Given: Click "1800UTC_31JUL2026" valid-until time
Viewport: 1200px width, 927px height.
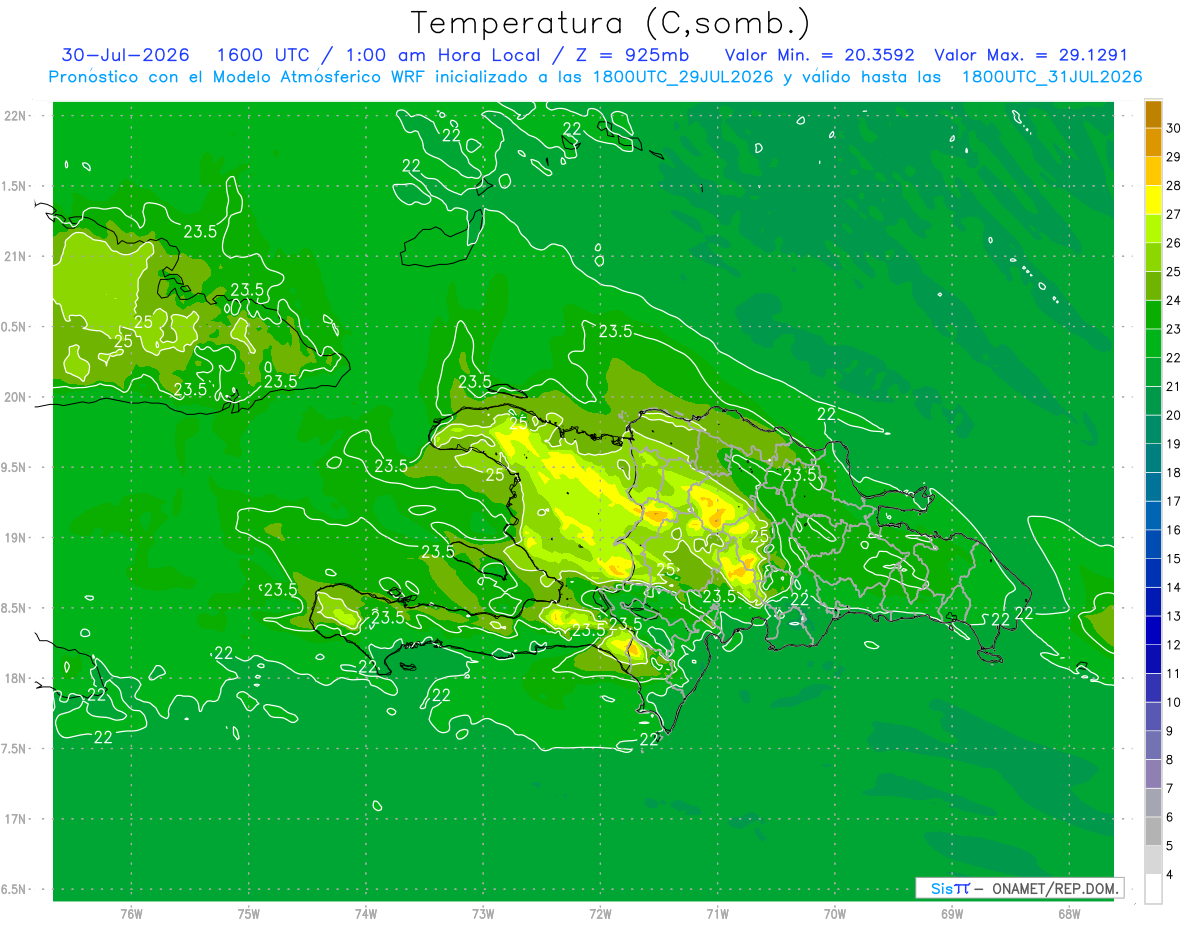Looking at the screenshot, I should coord(1052,76).
